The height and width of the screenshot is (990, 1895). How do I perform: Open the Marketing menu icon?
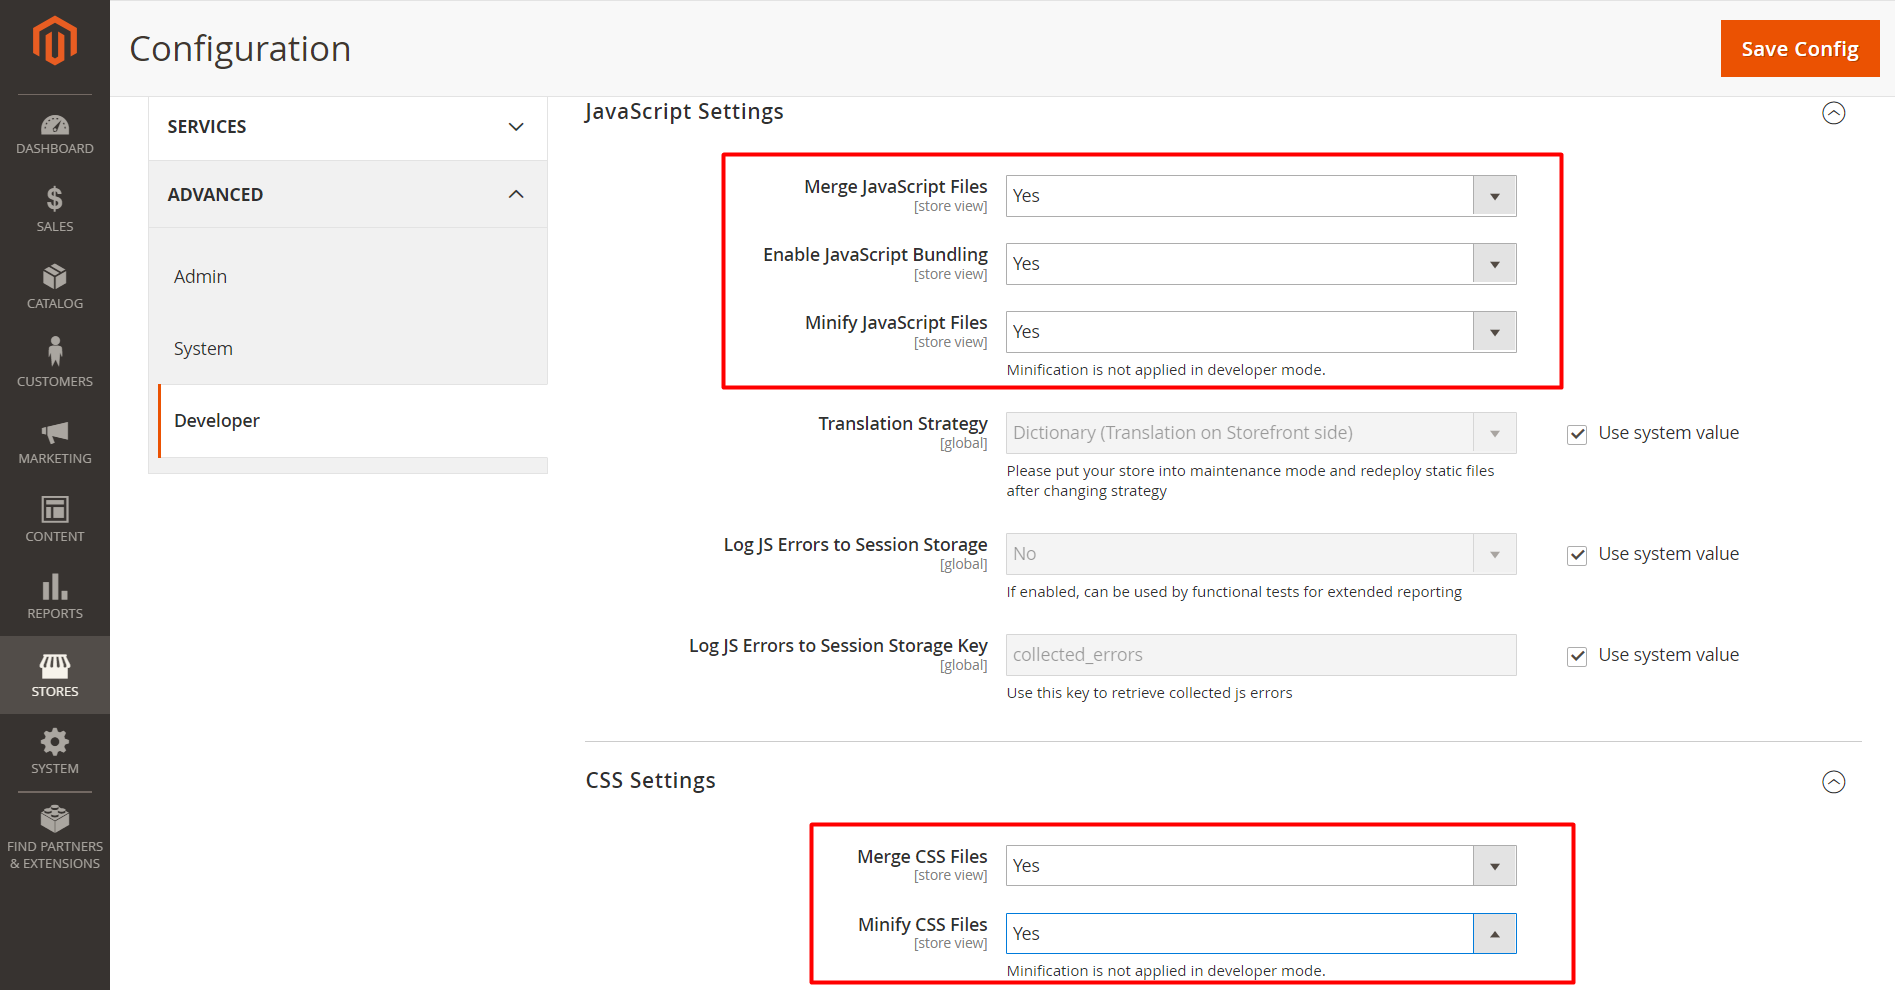(55, 438)
